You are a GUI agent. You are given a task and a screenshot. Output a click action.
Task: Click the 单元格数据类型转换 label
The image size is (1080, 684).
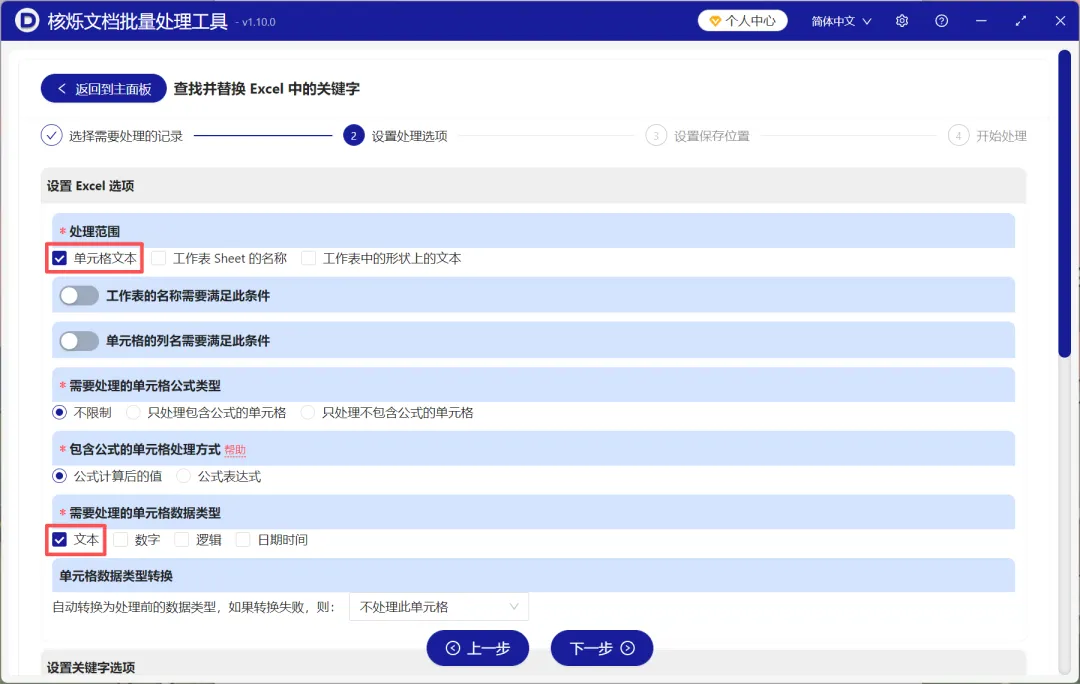(x=116, y=576)
